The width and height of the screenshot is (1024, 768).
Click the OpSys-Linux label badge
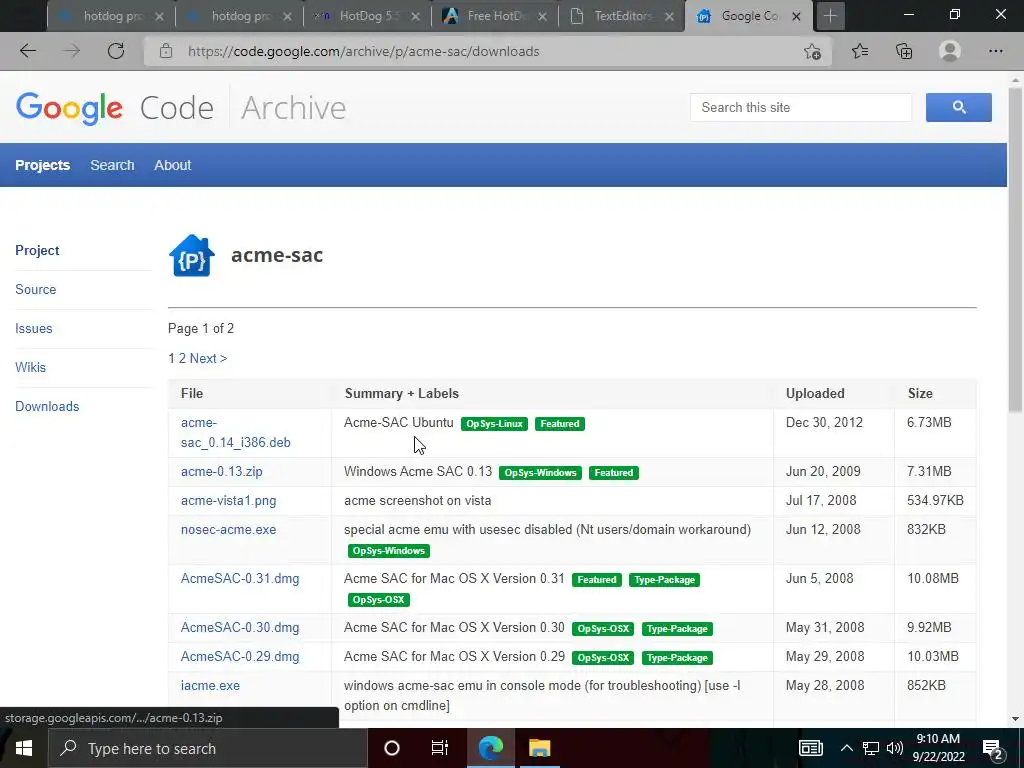pos(494,424)
